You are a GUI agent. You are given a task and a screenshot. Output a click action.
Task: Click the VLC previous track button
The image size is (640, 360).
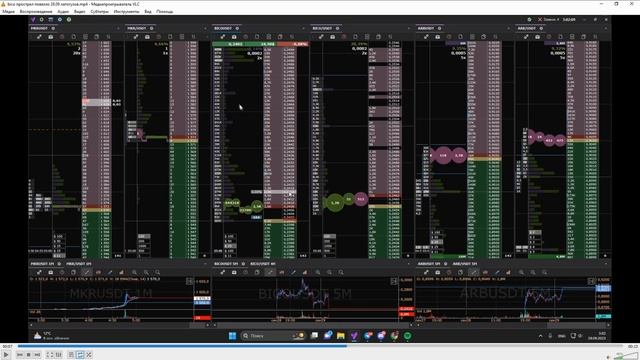20,355
